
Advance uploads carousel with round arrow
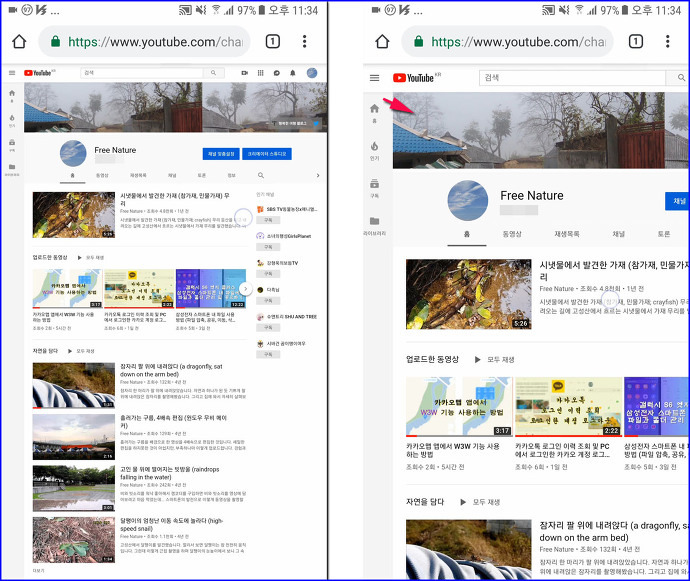(246, 289)
